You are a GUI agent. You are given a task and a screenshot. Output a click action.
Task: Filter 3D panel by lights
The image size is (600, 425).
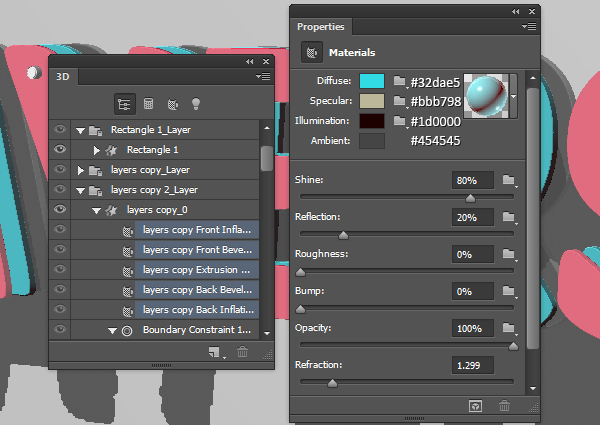pyautogui.click(x=196, y=104)
